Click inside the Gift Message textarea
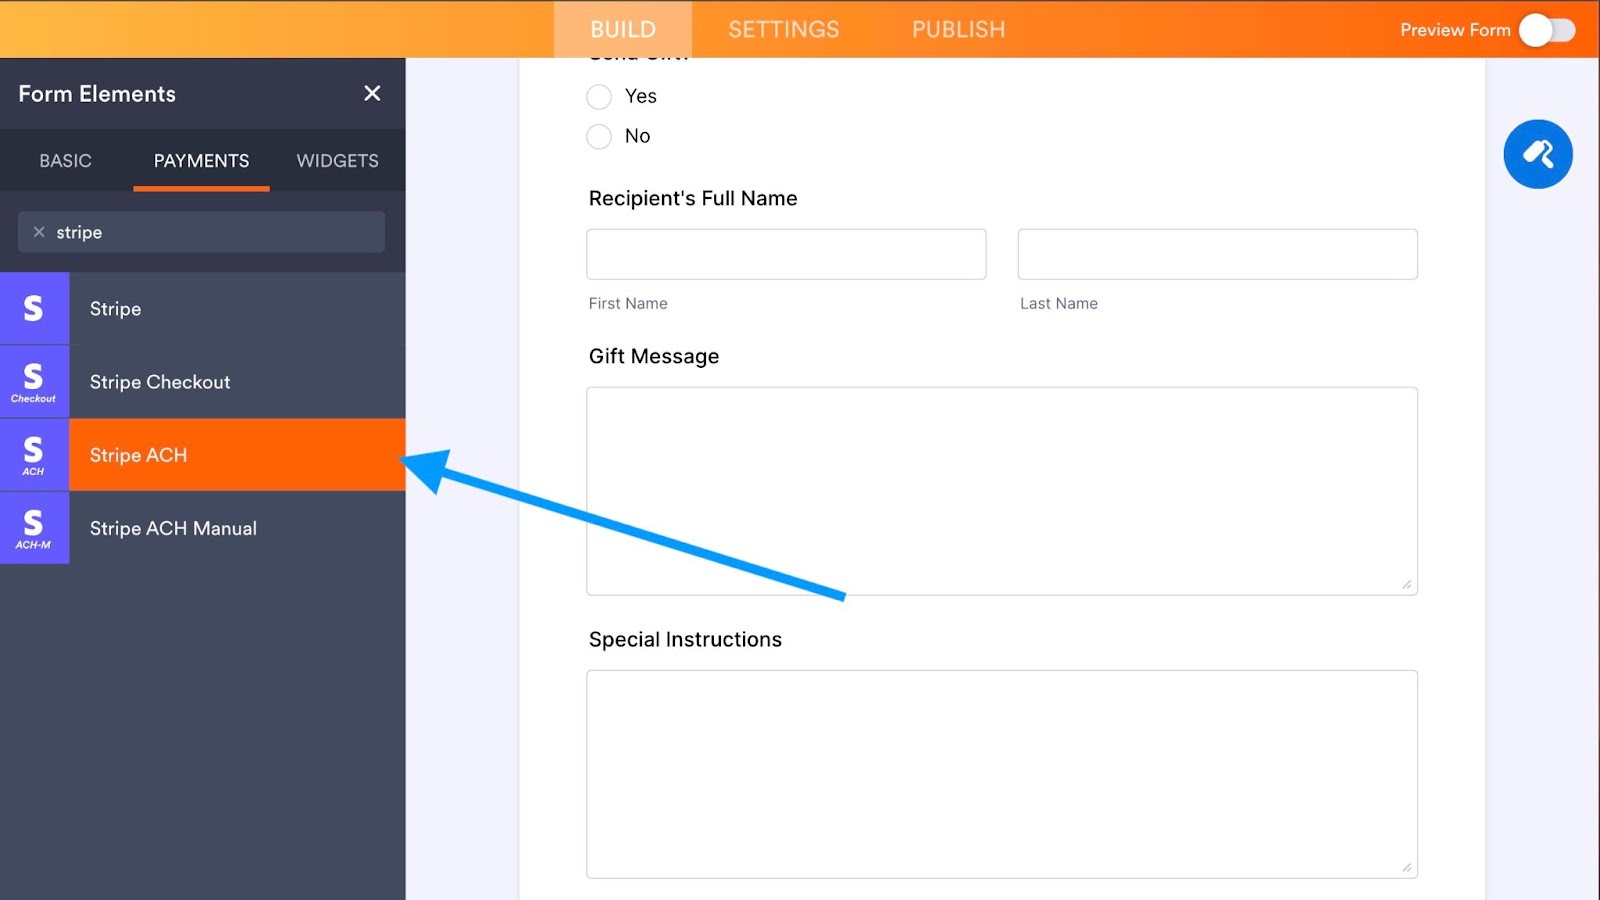1600x900 pixels. click(1002, 491)
